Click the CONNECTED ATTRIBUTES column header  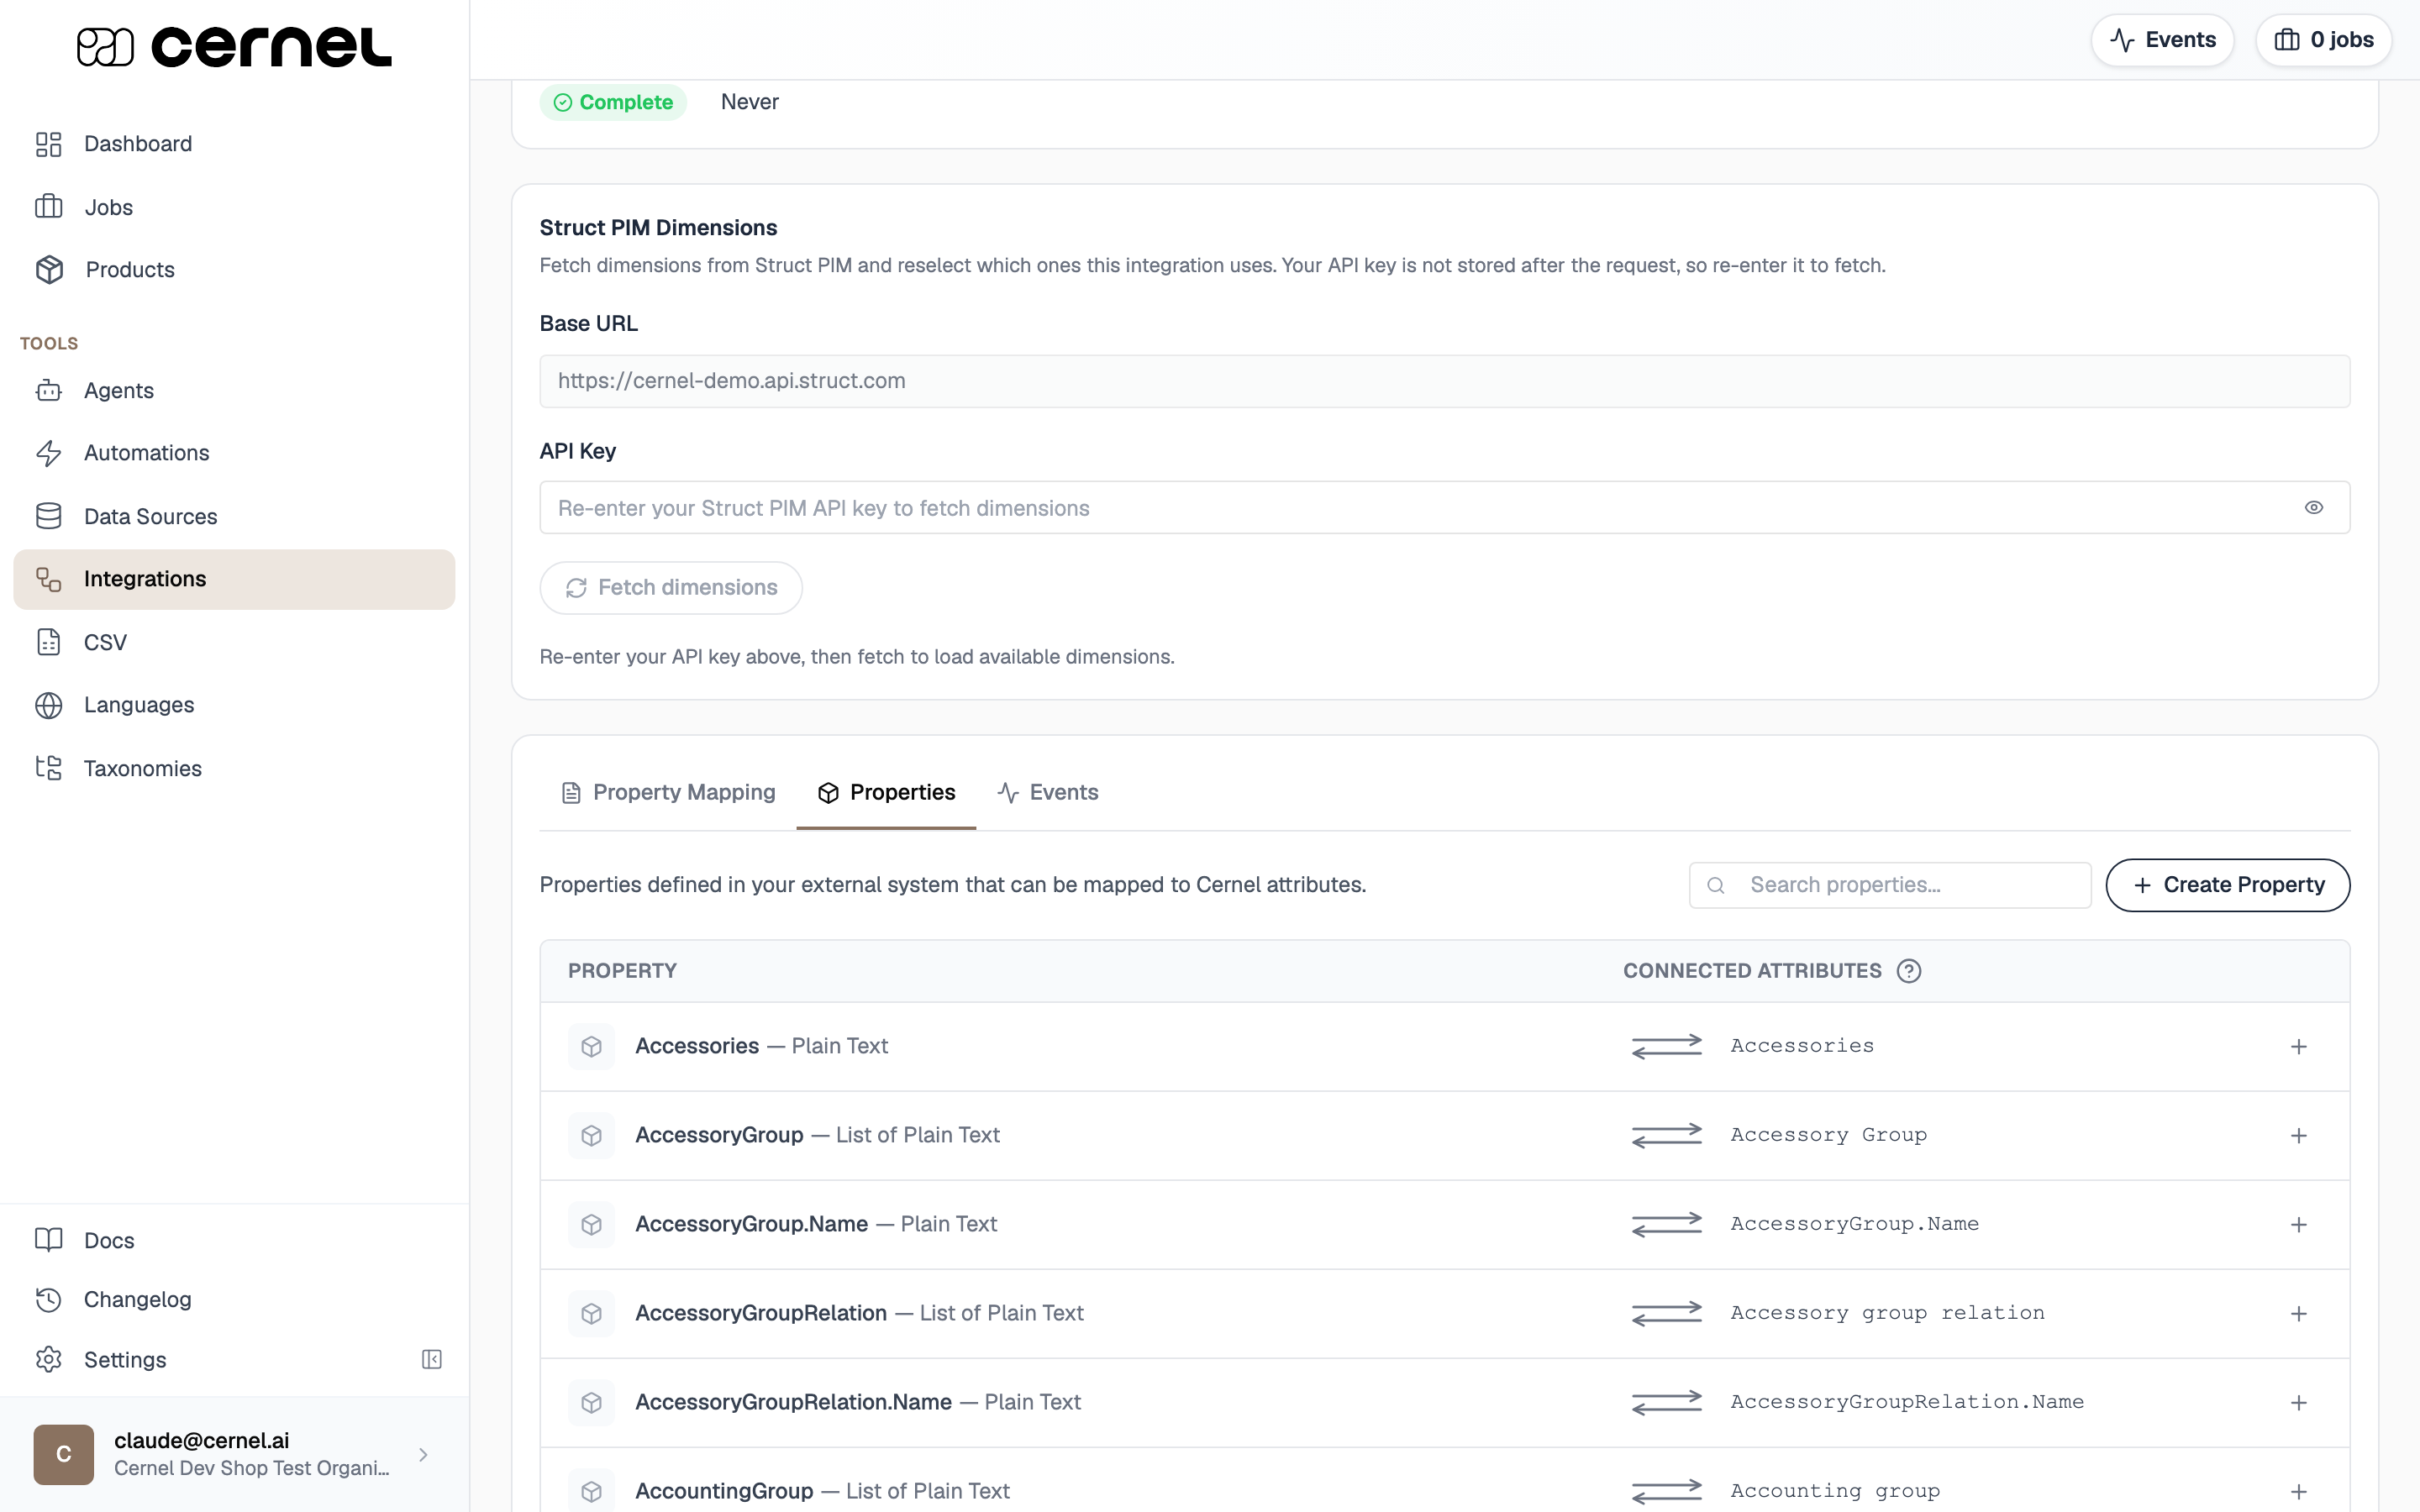[x=1752, y=971]
